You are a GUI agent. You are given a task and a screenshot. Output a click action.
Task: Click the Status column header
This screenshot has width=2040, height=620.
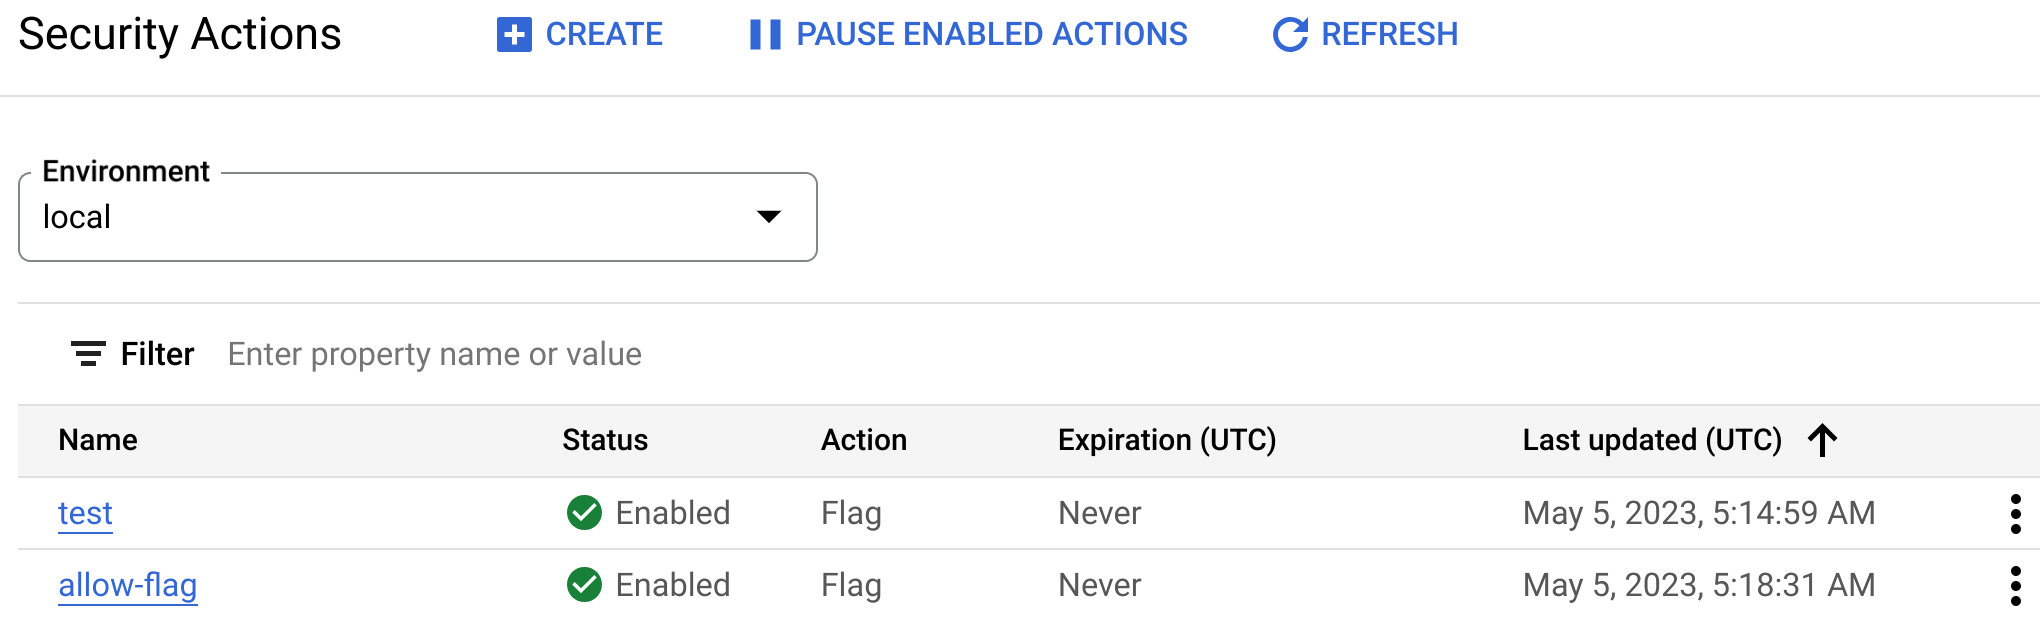click(x=605, y=440)
